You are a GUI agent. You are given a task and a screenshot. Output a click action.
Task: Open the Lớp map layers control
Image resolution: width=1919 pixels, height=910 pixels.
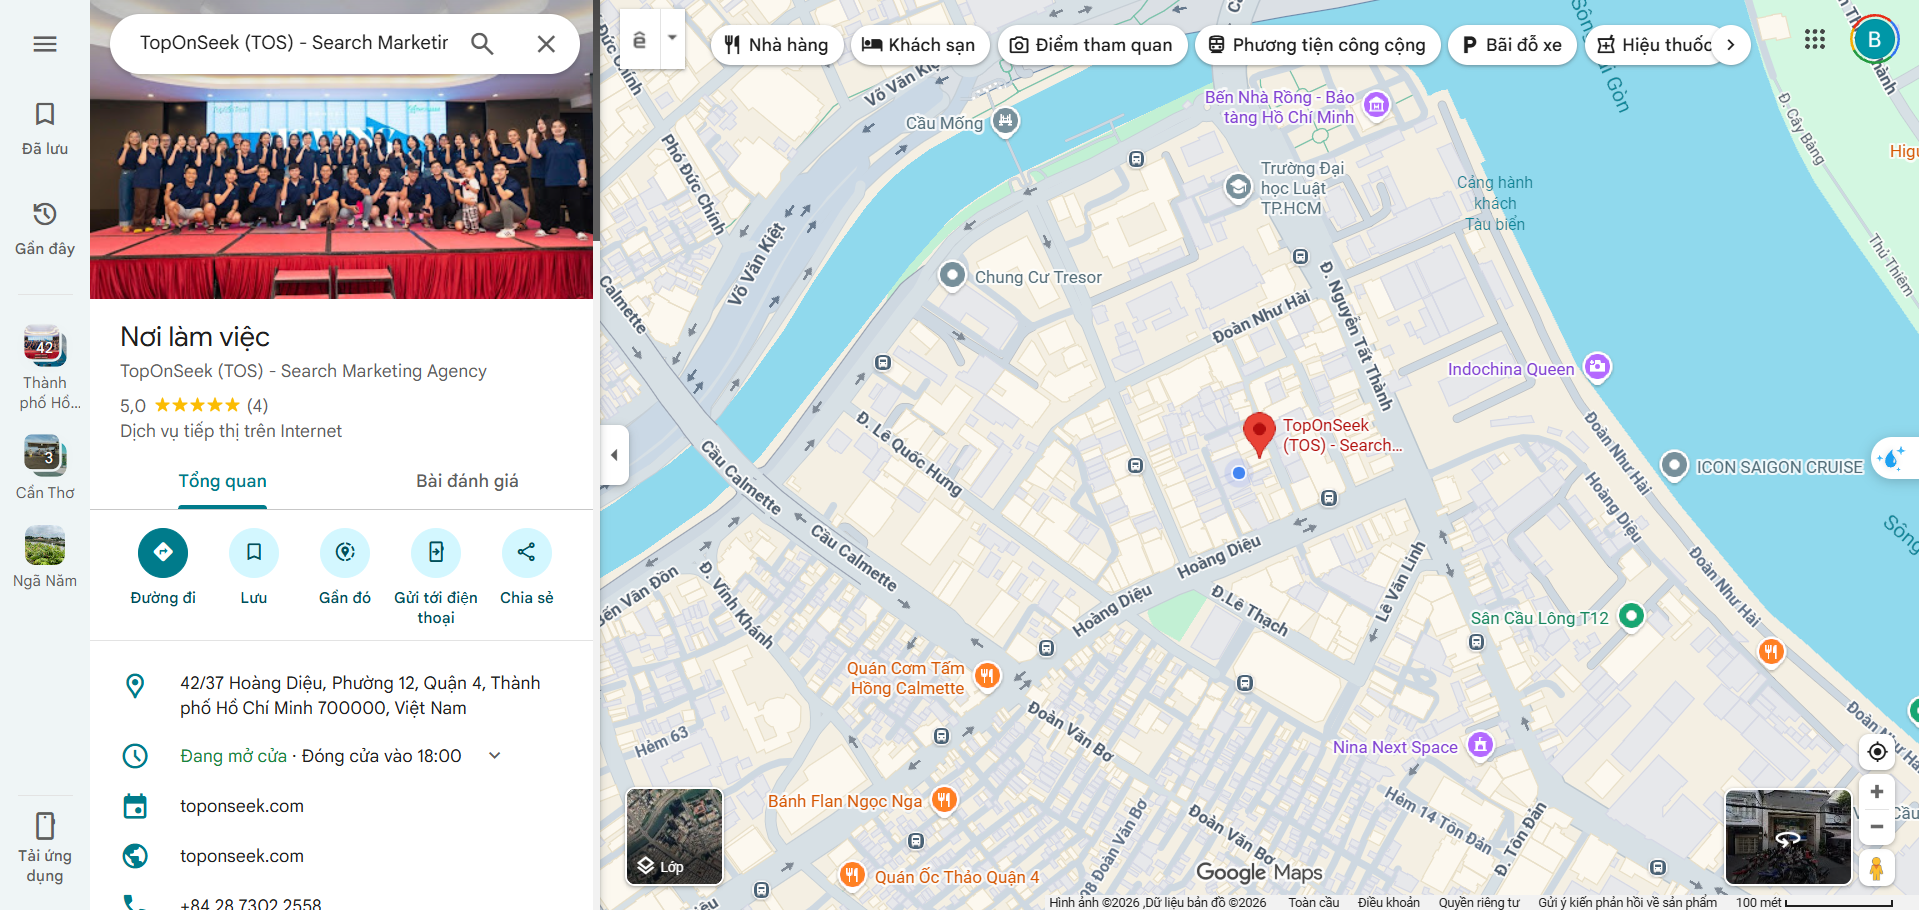673,837
